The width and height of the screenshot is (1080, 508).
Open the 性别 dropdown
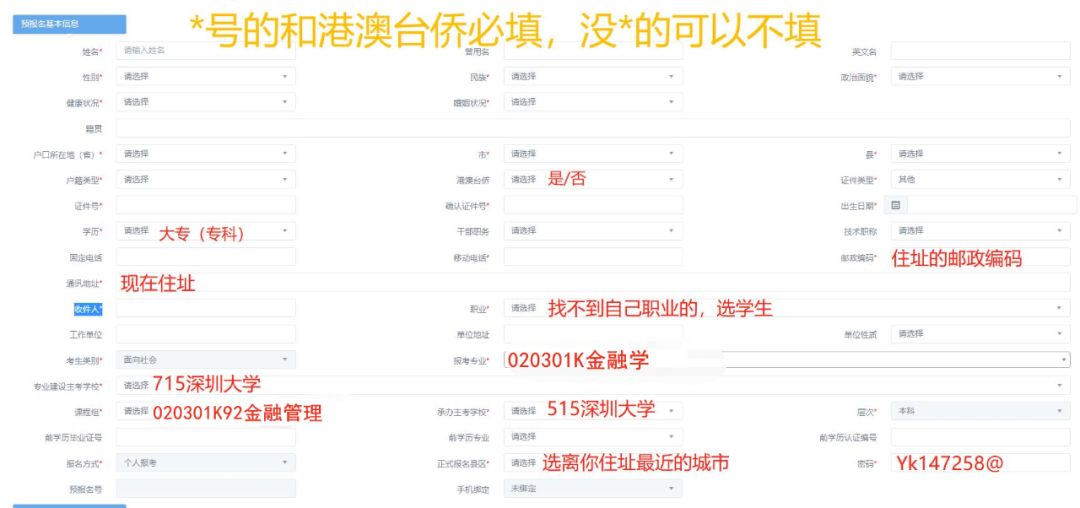pos(205,76)
